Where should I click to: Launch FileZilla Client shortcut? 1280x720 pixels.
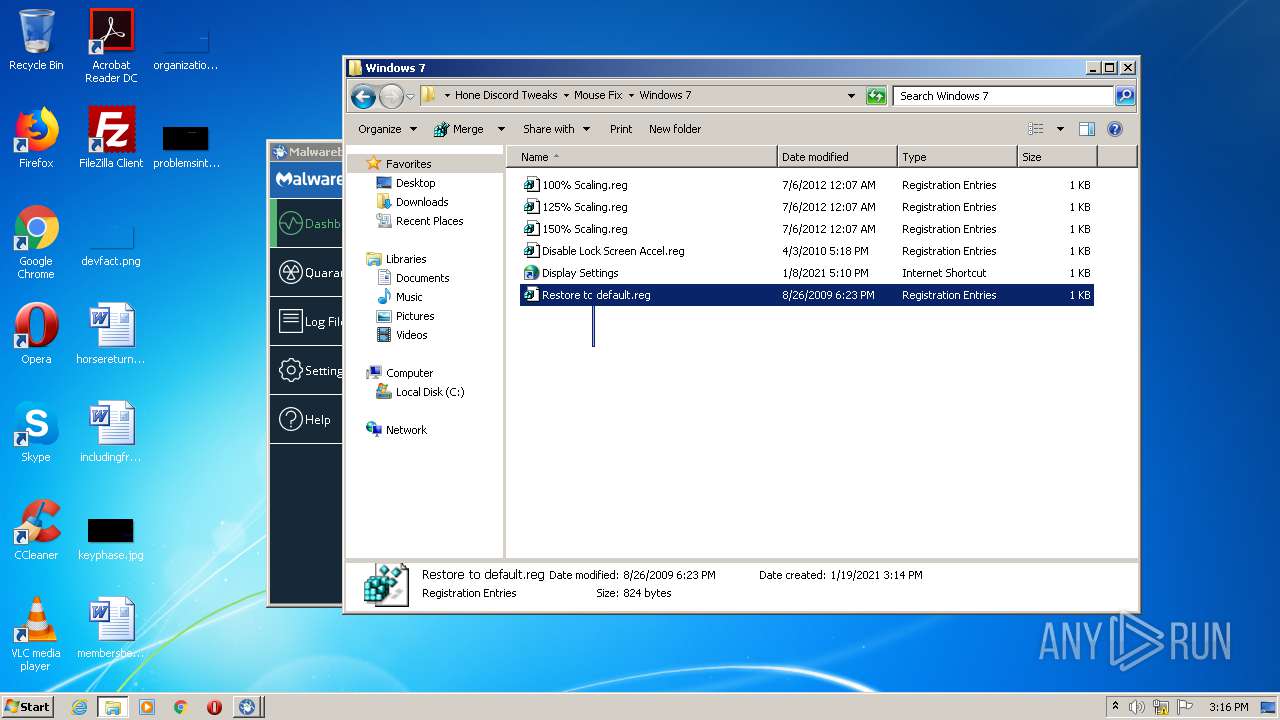tap(111, 138)
